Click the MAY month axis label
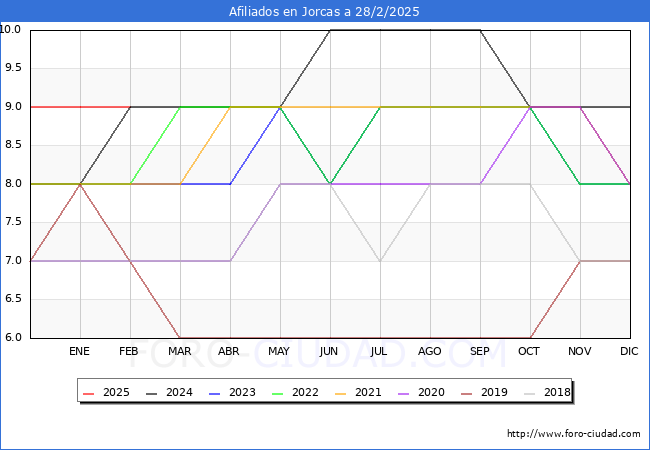The height and width of the screenshot is (450, 650). pyautogui.click(x=279, y=351)
